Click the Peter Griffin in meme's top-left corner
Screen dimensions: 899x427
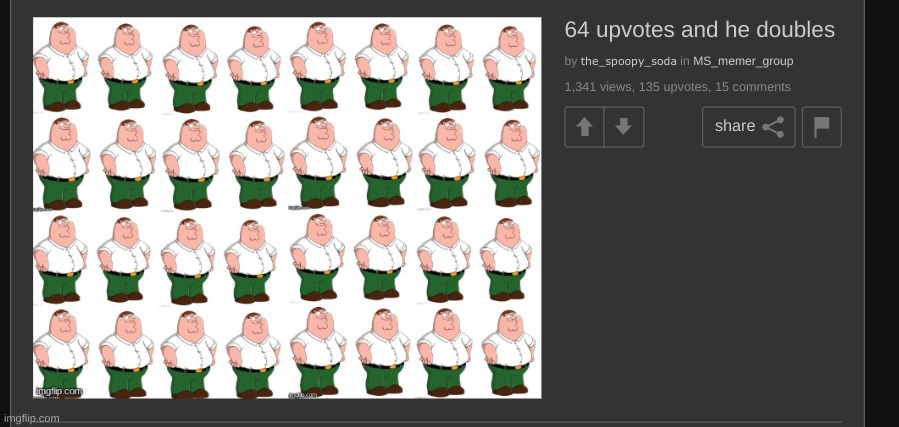(x=61, y=66)
